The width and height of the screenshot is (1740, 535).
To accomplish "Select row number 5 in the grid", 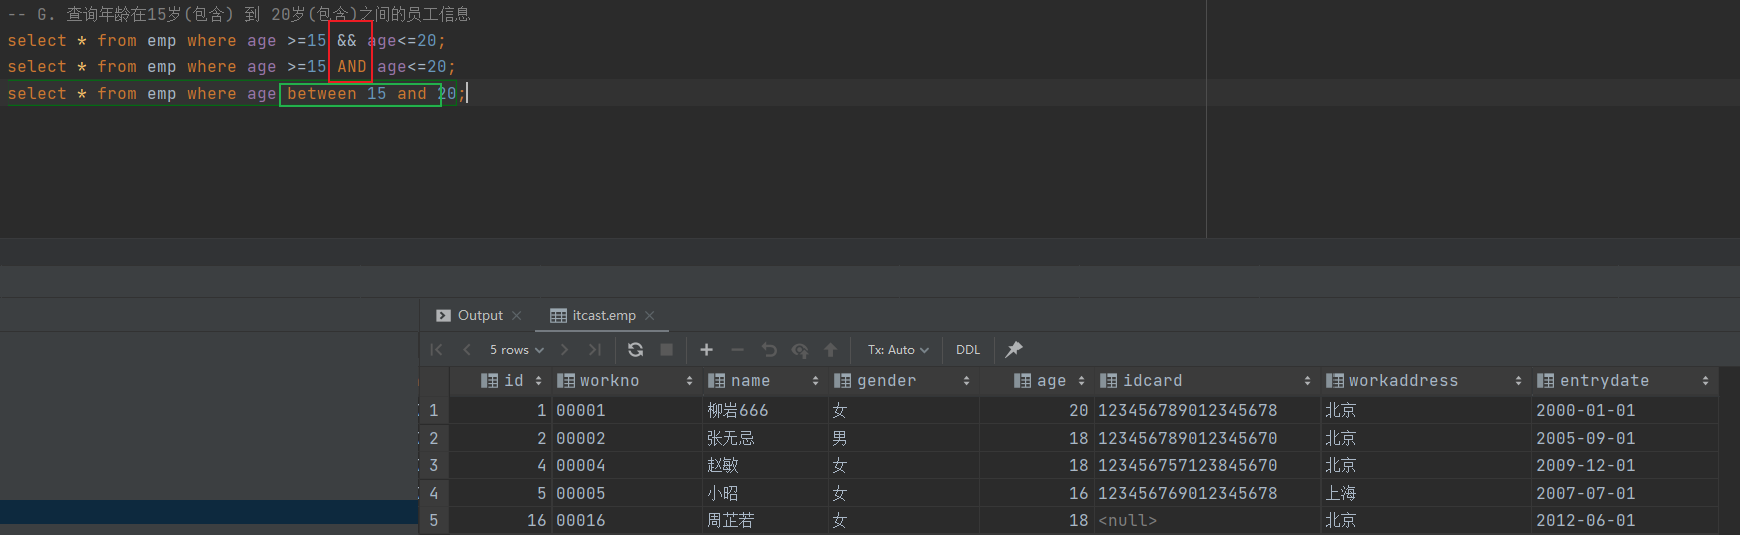I will [434, 521].
